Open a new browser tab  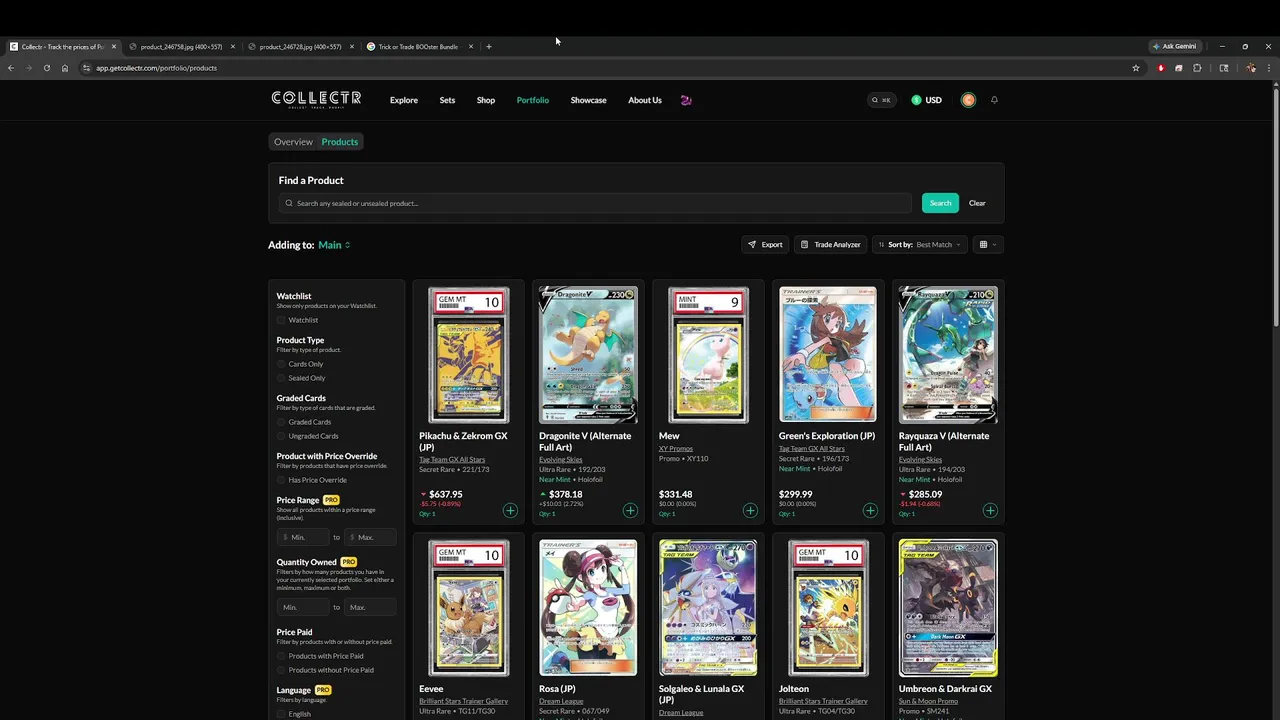(489, 46)
